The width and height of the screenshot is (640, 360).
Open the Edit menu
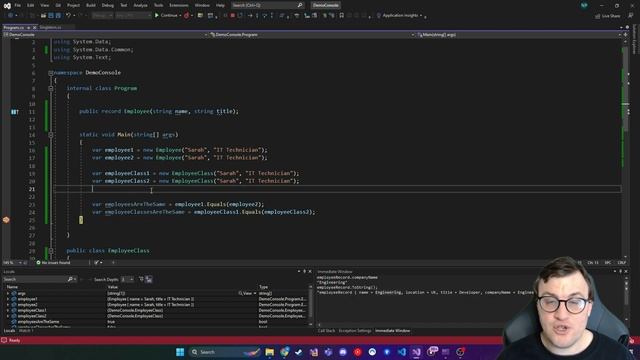[31, 5]
